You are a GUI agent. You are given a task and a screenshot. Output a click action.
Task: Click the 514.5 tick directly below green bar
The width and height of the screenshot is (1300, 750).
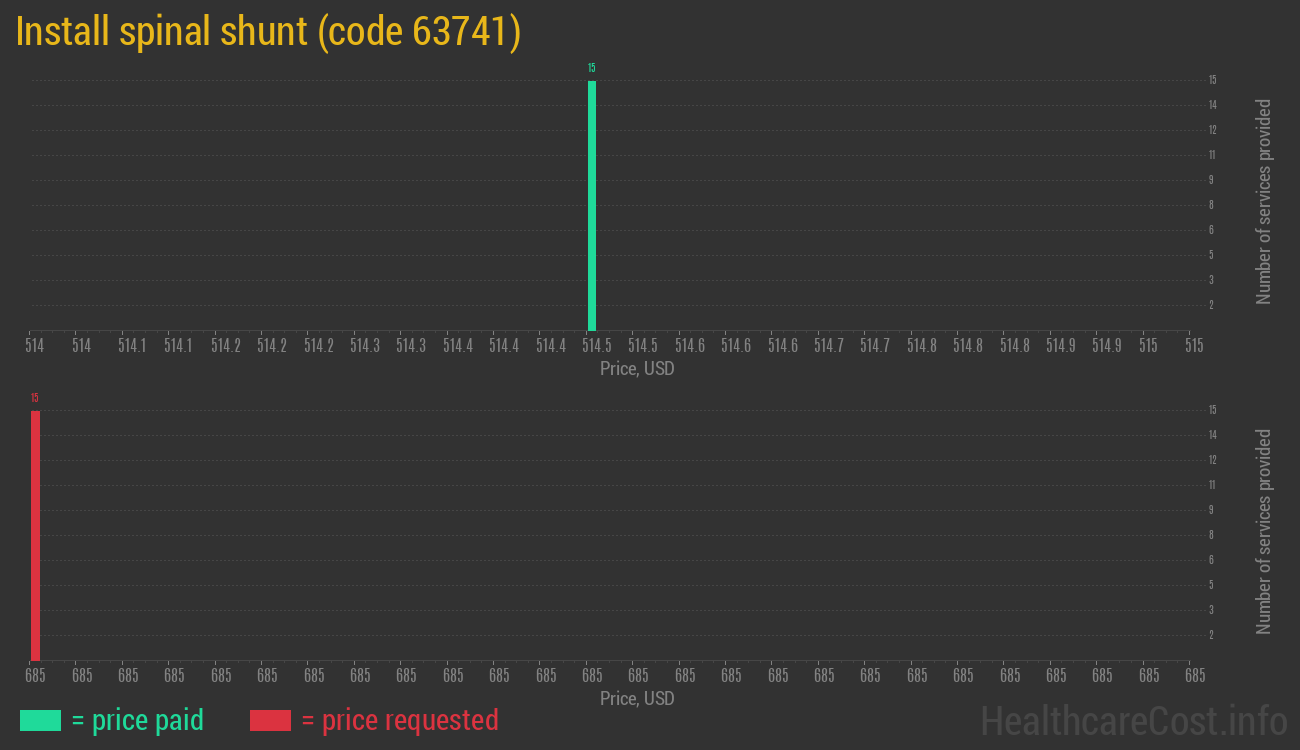(x=597, y=346)
